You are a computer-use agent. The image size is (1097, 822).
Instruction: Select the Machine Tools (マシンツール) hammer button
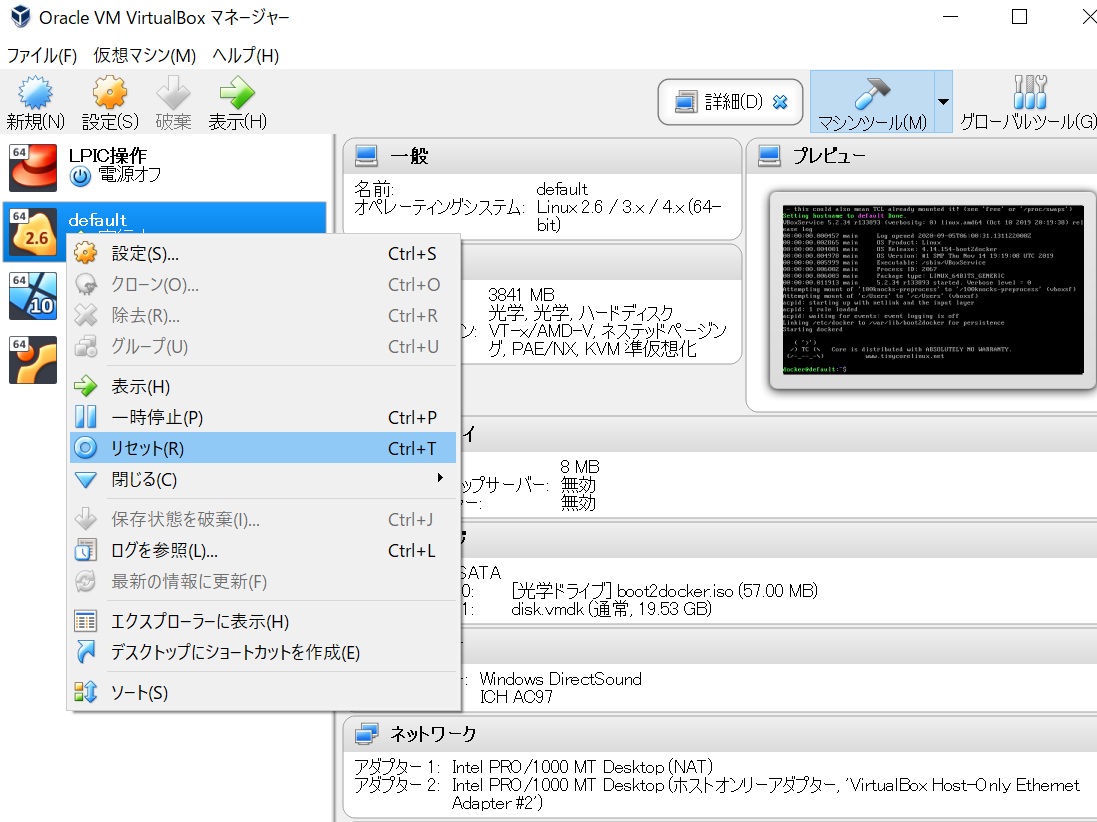click(x=872, y=102)
